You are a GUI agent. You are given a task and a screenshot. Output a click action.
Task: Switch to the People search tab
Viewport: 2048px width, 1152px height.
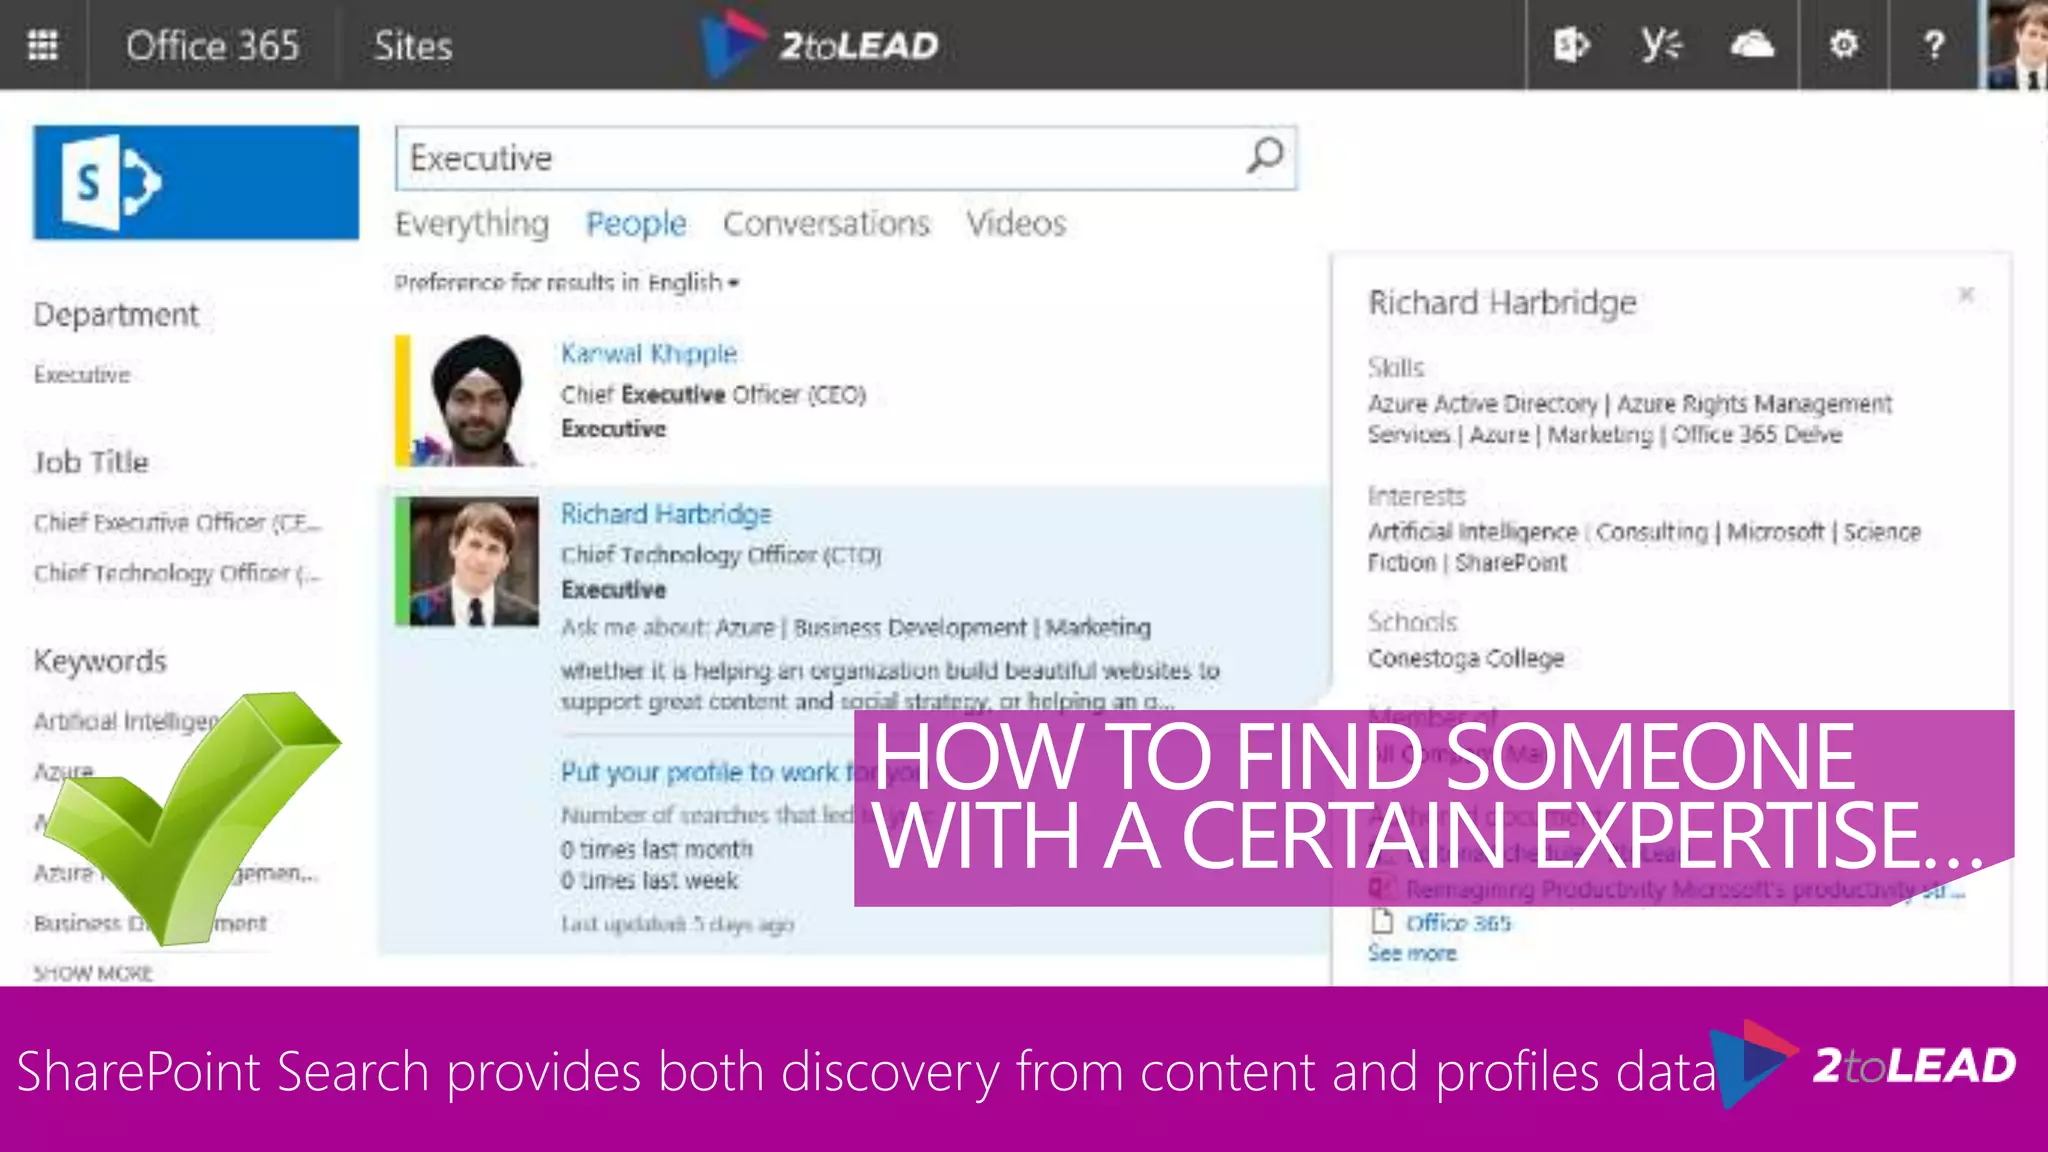(636, 224)
